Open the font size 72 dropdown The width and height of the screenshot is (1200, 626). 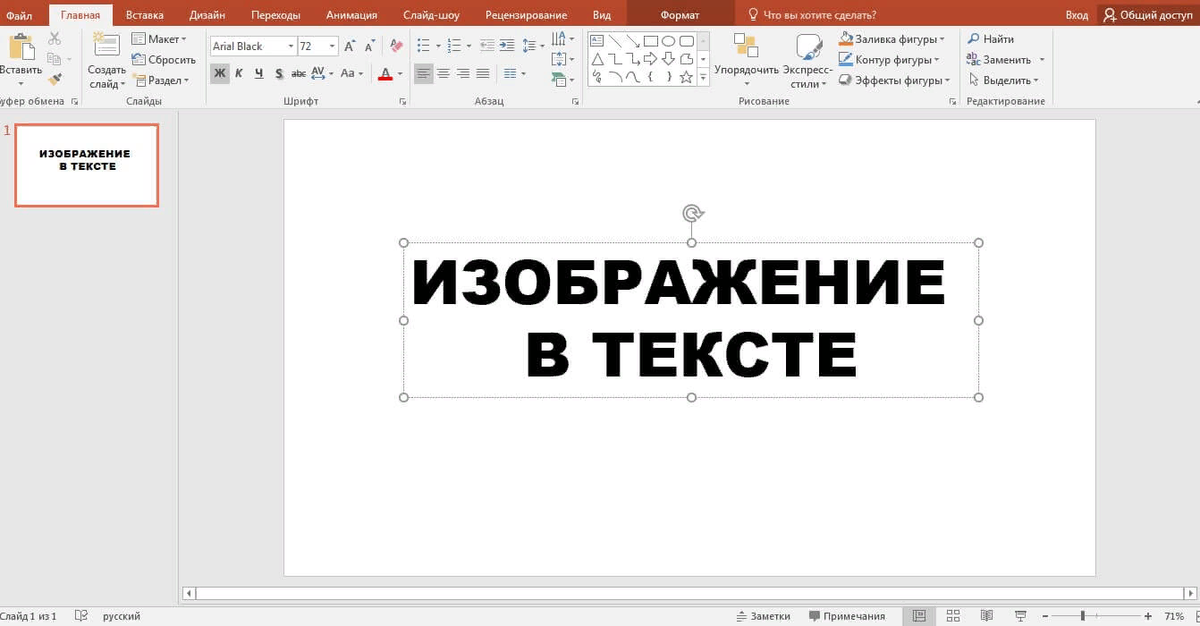(333, 46)
